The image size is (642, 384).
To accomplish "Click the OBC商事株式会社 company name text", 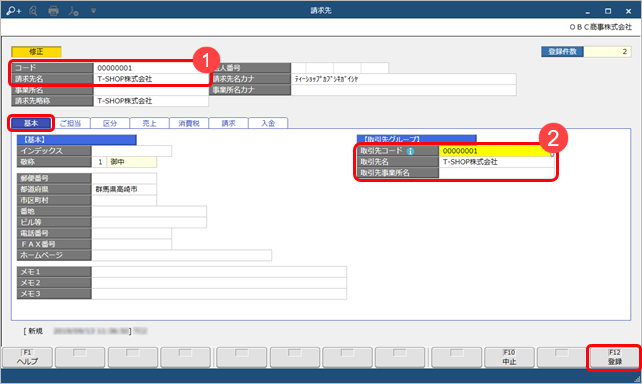I will 600,27.
